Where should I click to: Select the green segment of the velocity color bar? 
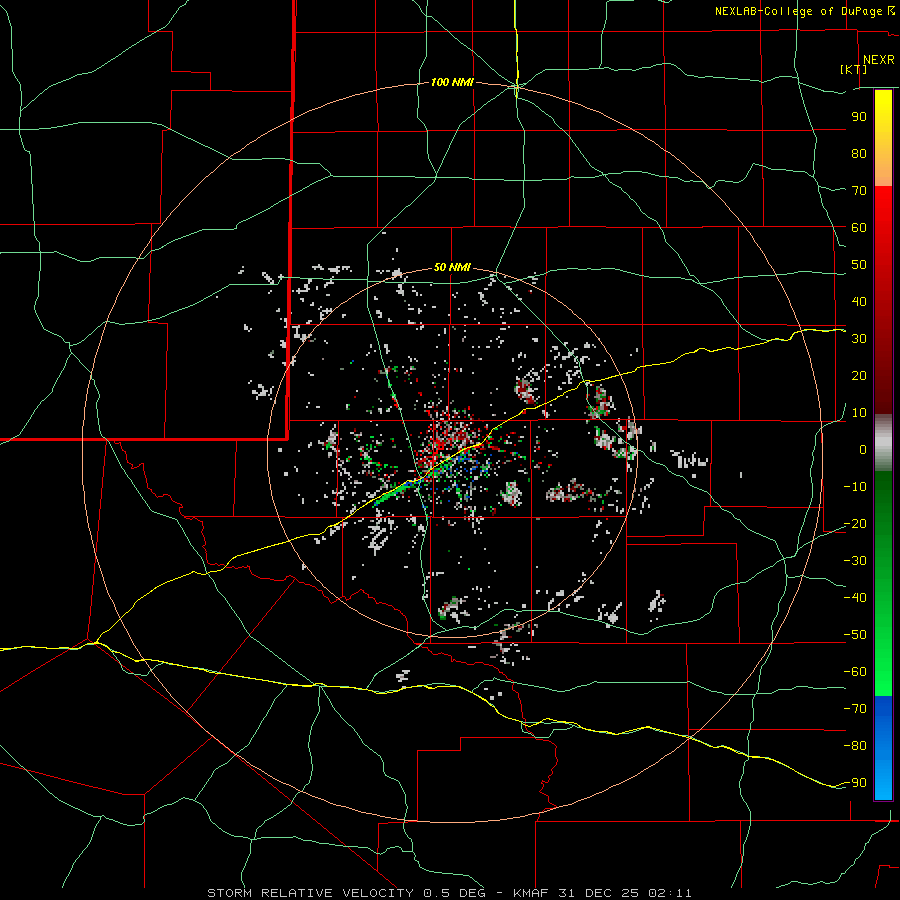883,583
